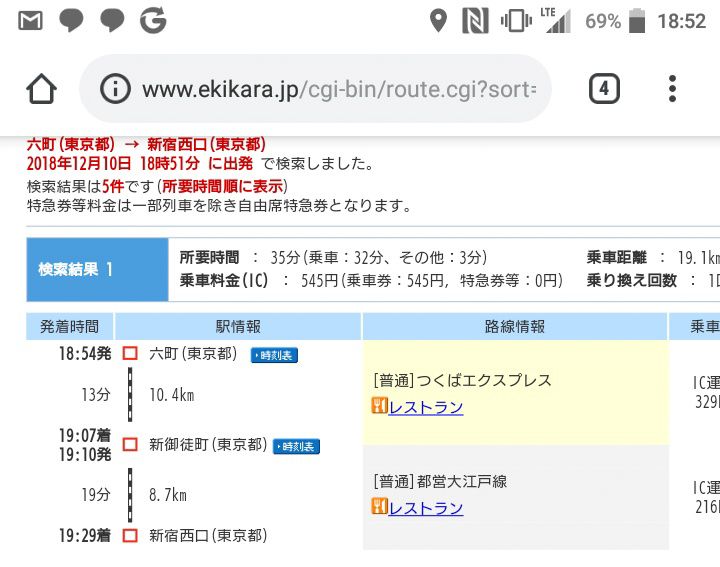
Task: Open 時刻表 timetable button for 六町
Action: pyautogui.click(x=274, y=355)
